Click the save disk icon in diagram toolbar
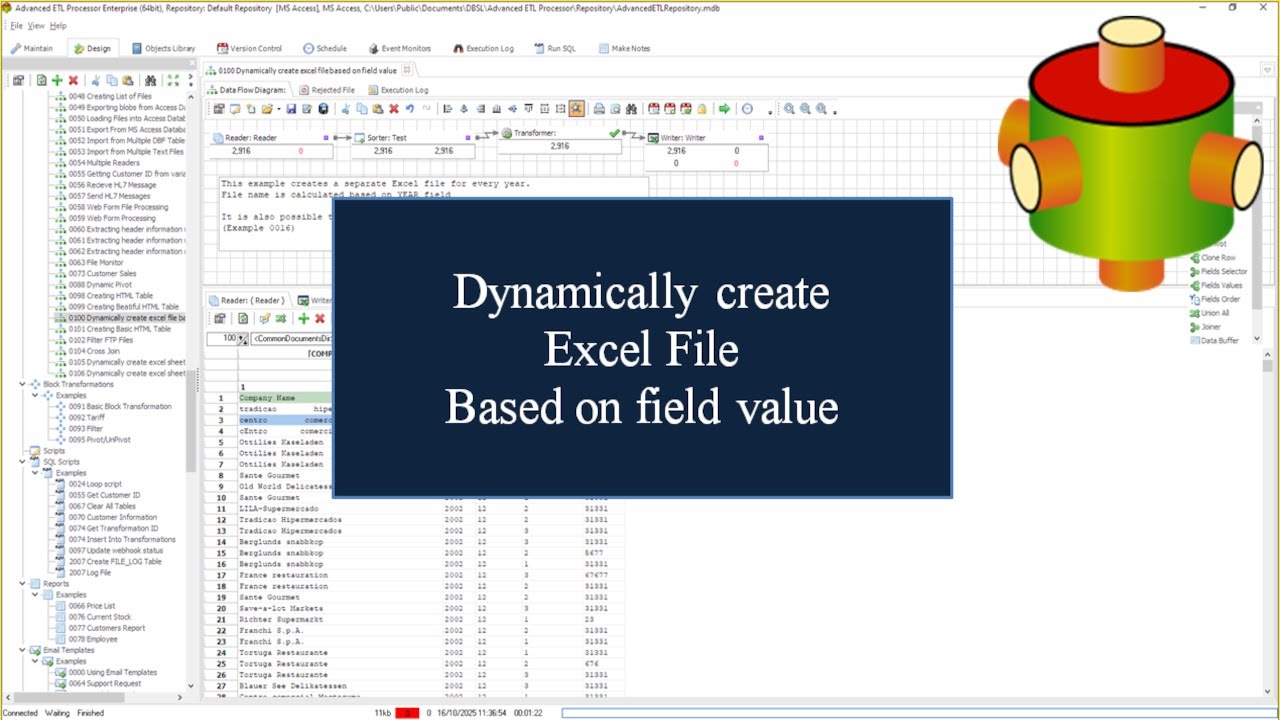Screen dimensions: 1280x720 [291, 109]
